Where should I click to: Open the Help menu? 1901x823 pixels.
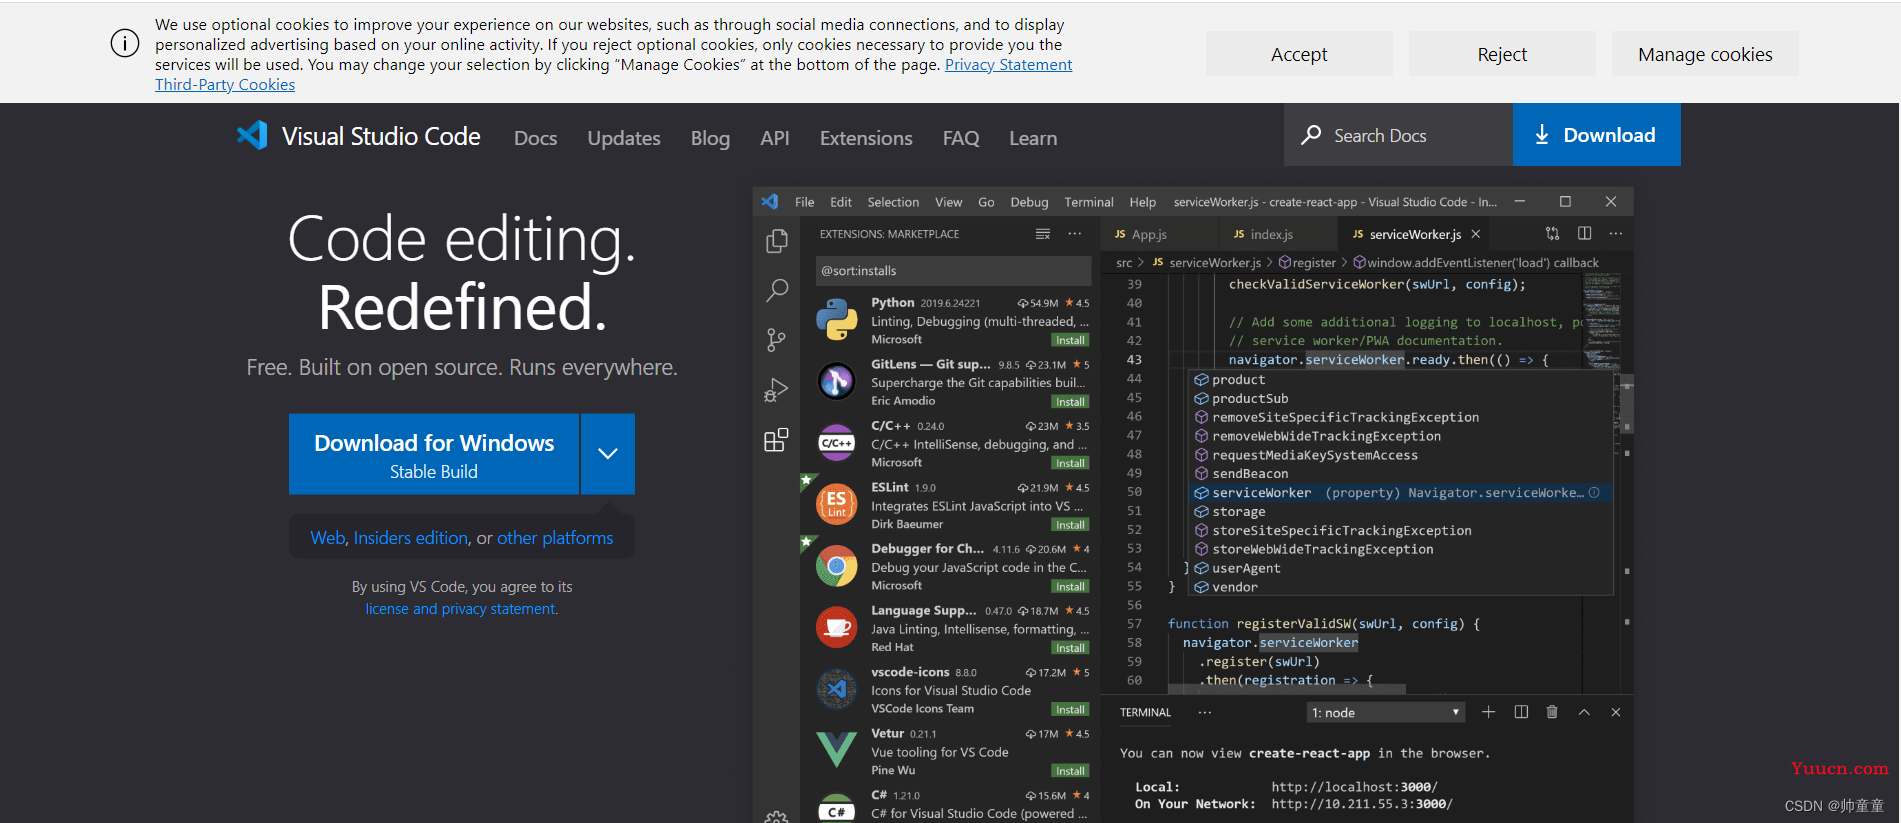coord(1143,202)
